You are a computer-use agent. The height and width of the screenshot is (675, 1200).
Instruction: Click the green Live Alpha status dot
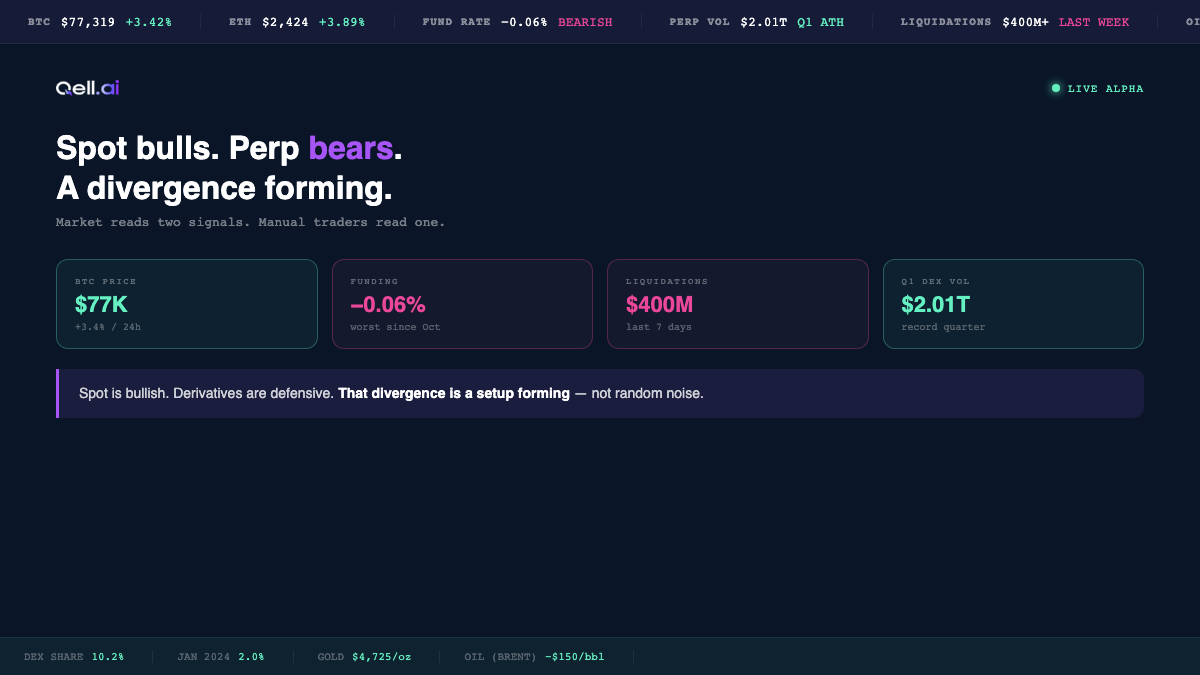pos(1055,88)
